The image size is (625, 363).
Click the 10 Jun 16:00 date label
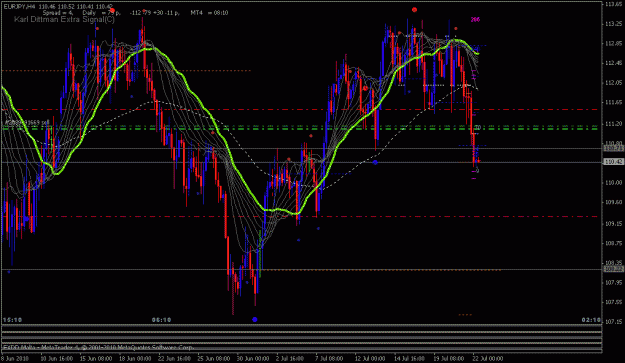(x=57, y=359)
